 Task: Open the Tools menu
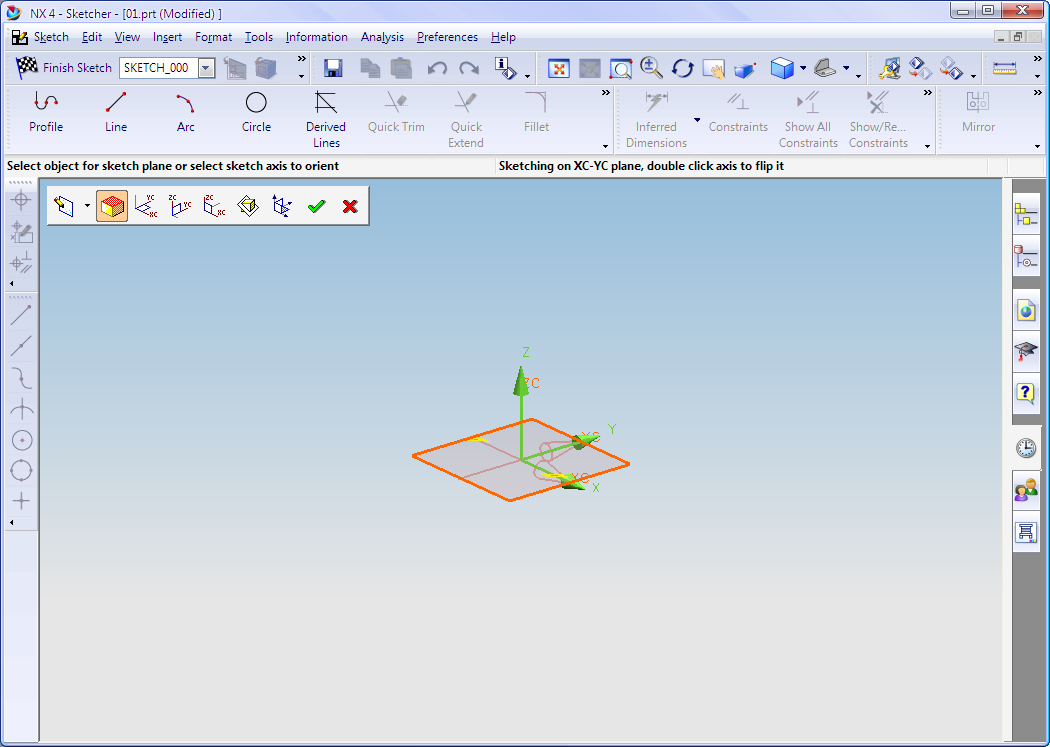258,37
